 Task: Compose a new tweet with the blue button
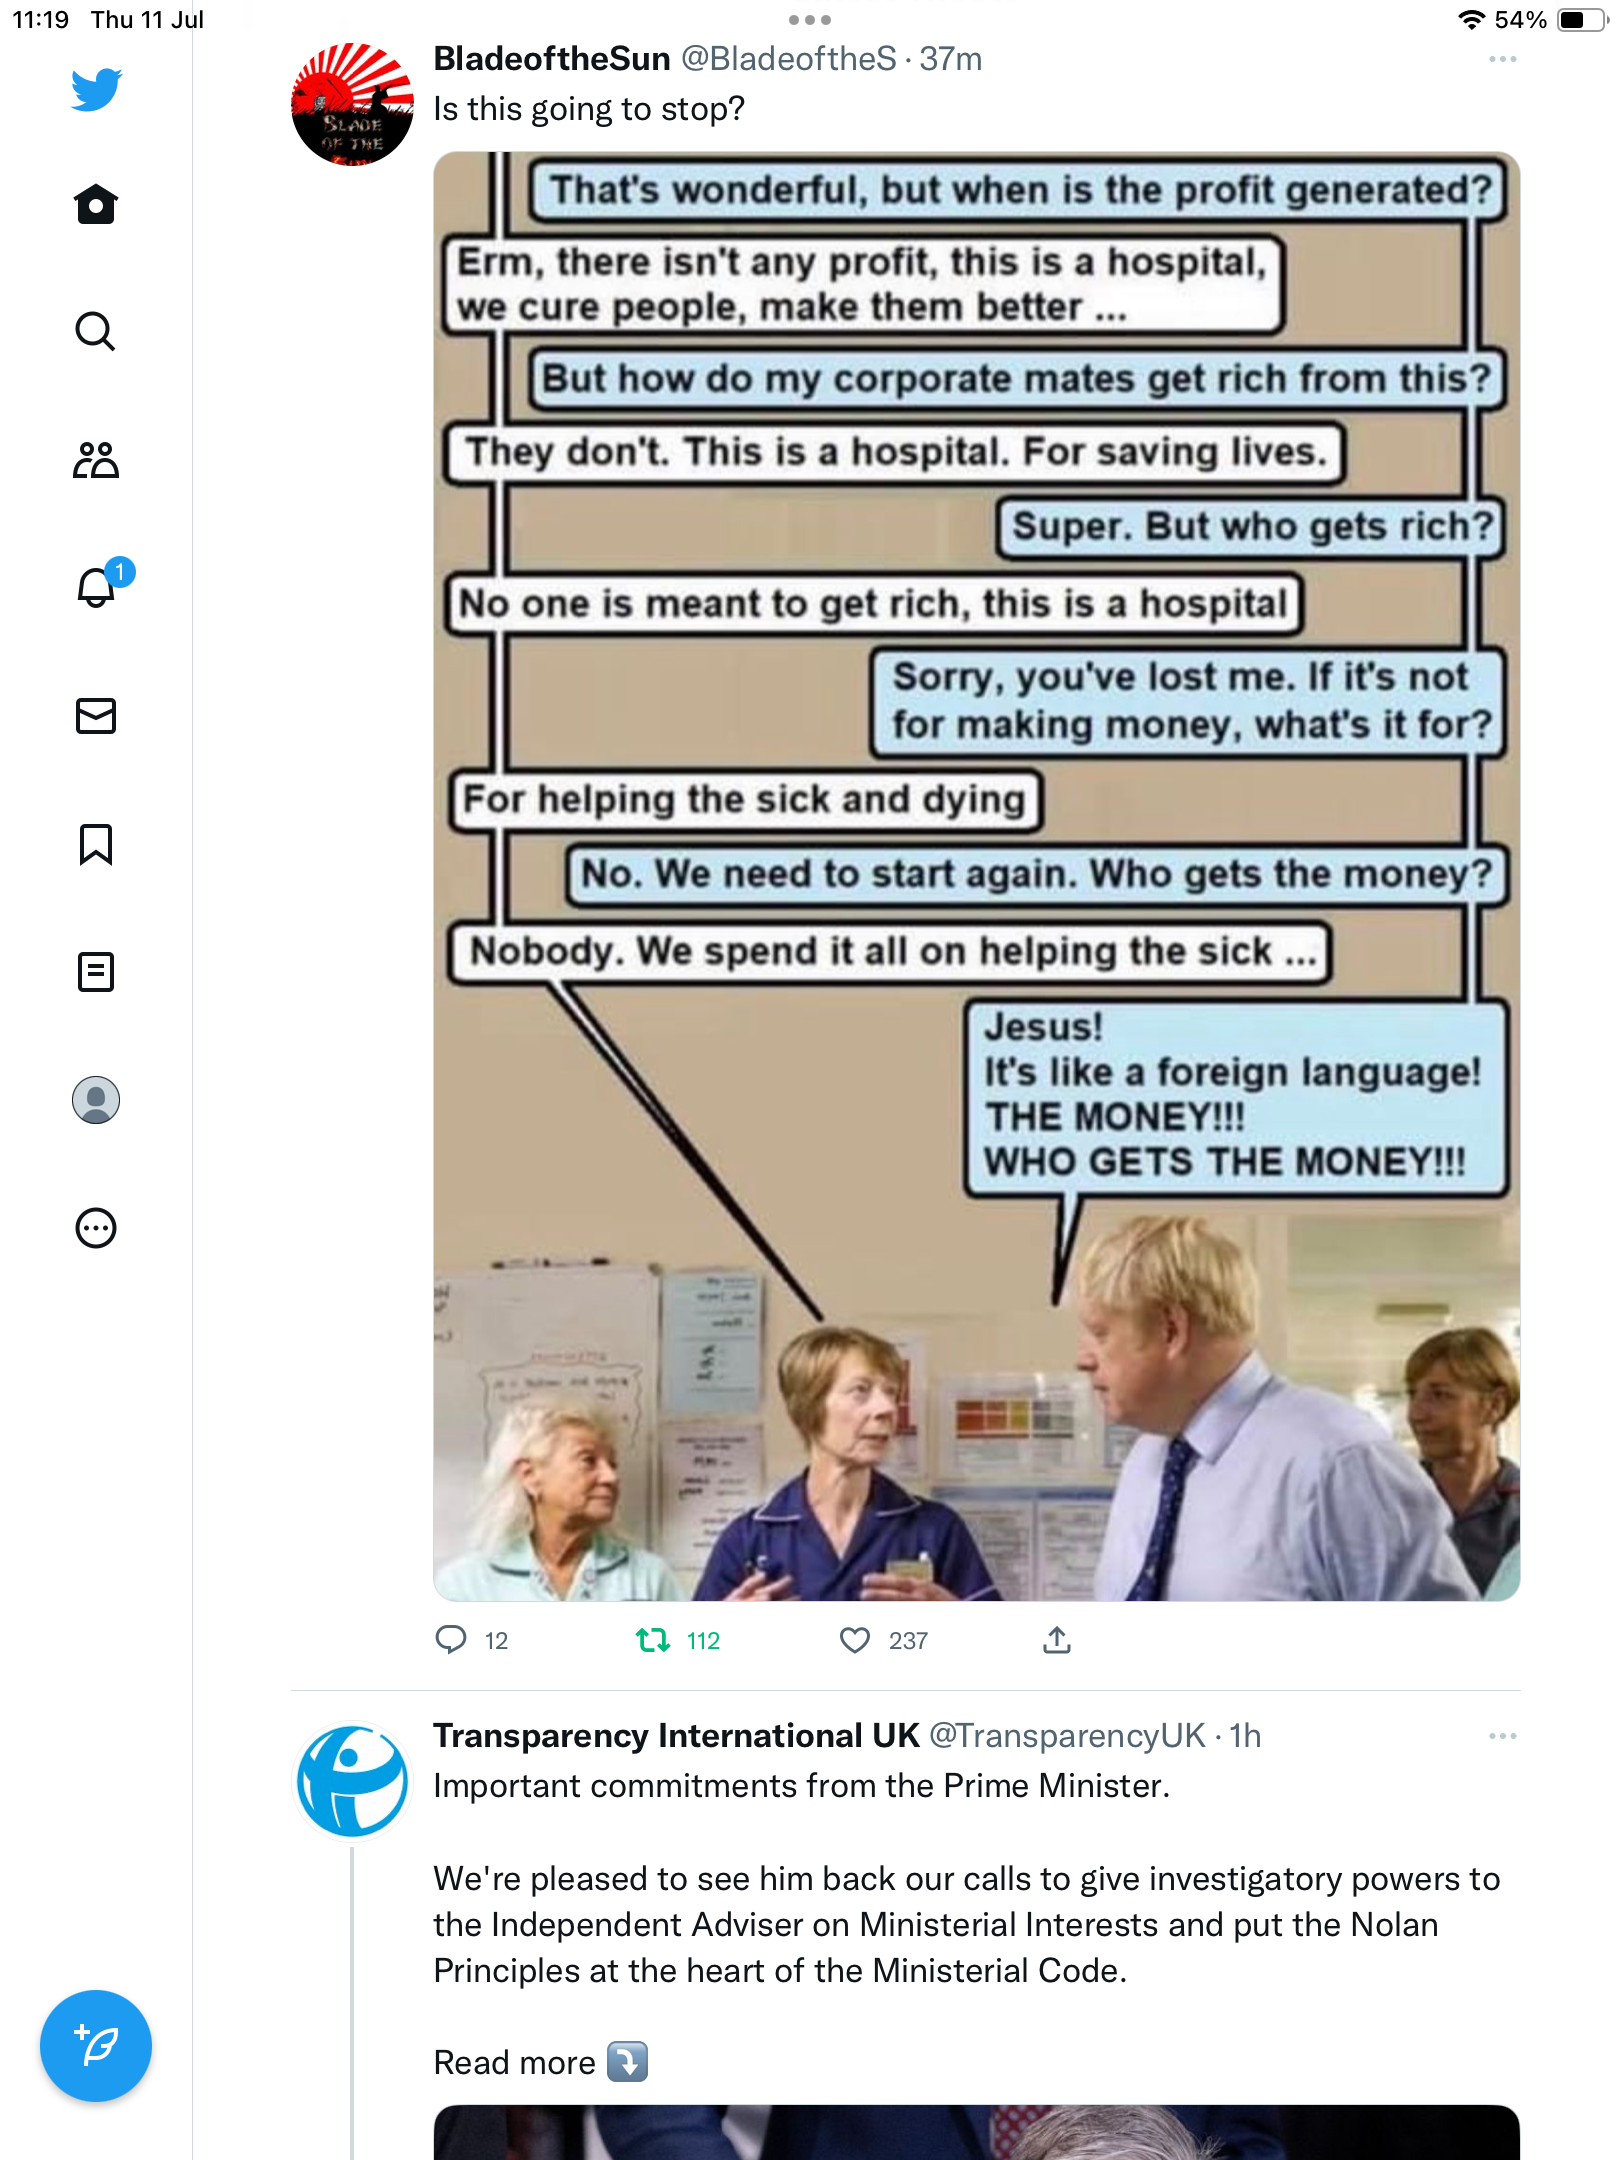[x=96, y=2046]
